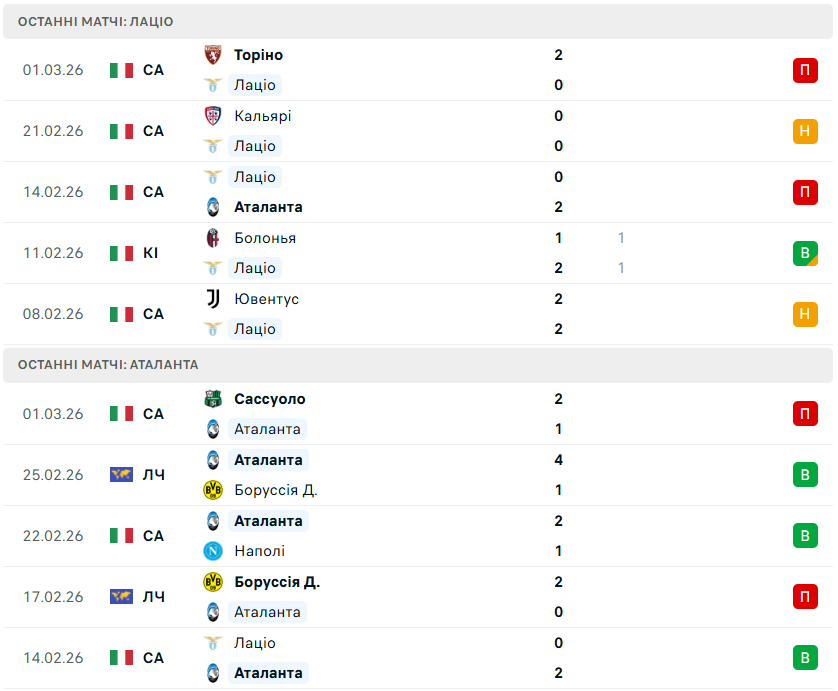This screenshot has width=838, height=691.
Task: Click orange draw badge for Cagliari match
Action: click(805, 131)
